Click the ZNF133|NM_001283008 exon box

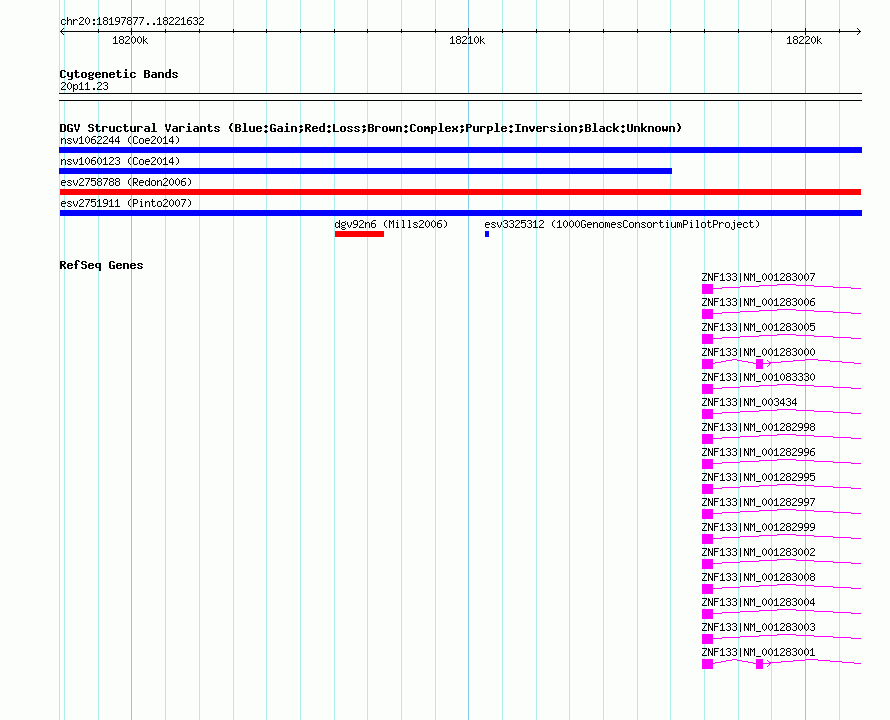[707, 589]
